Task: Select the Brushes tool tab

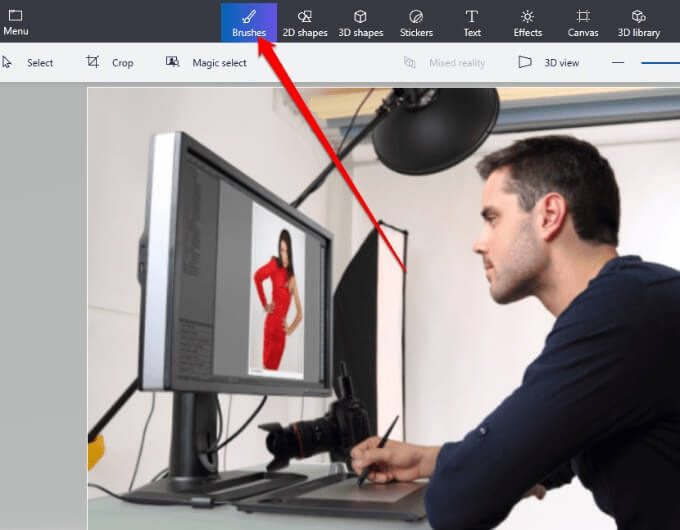Action: (x=249, y=23)
